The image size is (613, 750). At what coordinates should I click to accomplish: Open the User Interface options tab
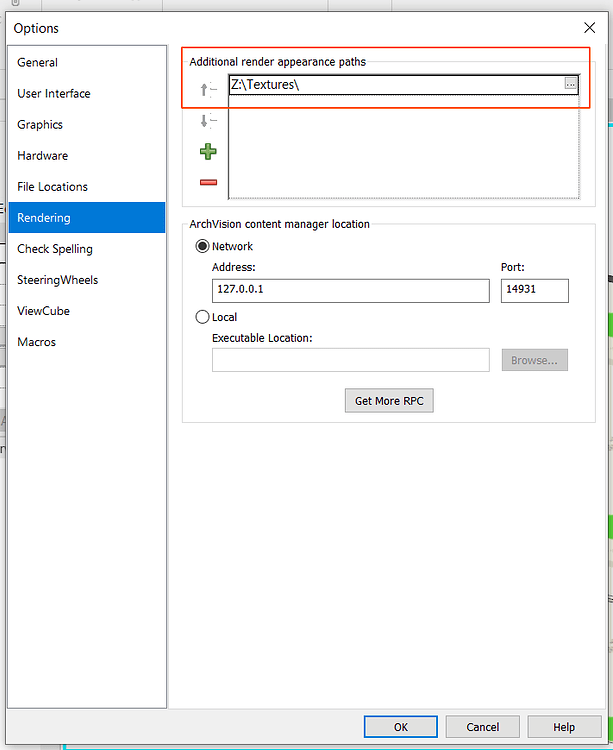87,93
